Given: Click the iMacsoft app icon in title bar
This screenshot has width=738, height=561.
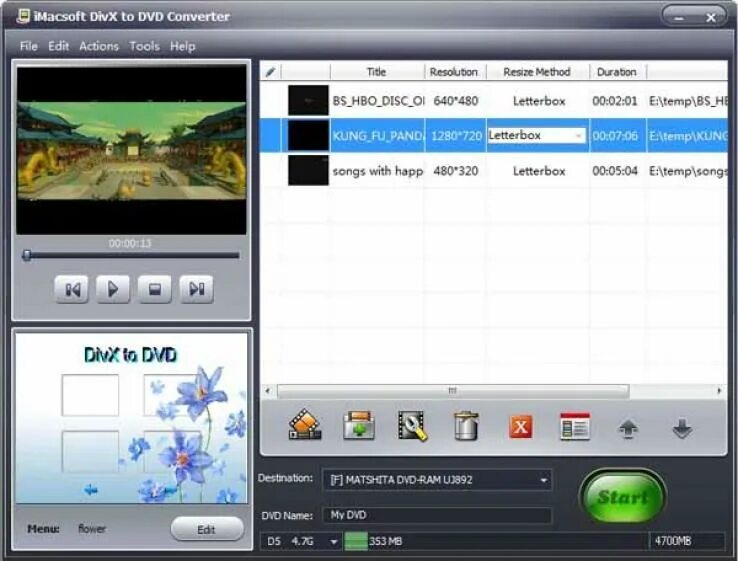Looking at the screenshot, I should 23,16.
